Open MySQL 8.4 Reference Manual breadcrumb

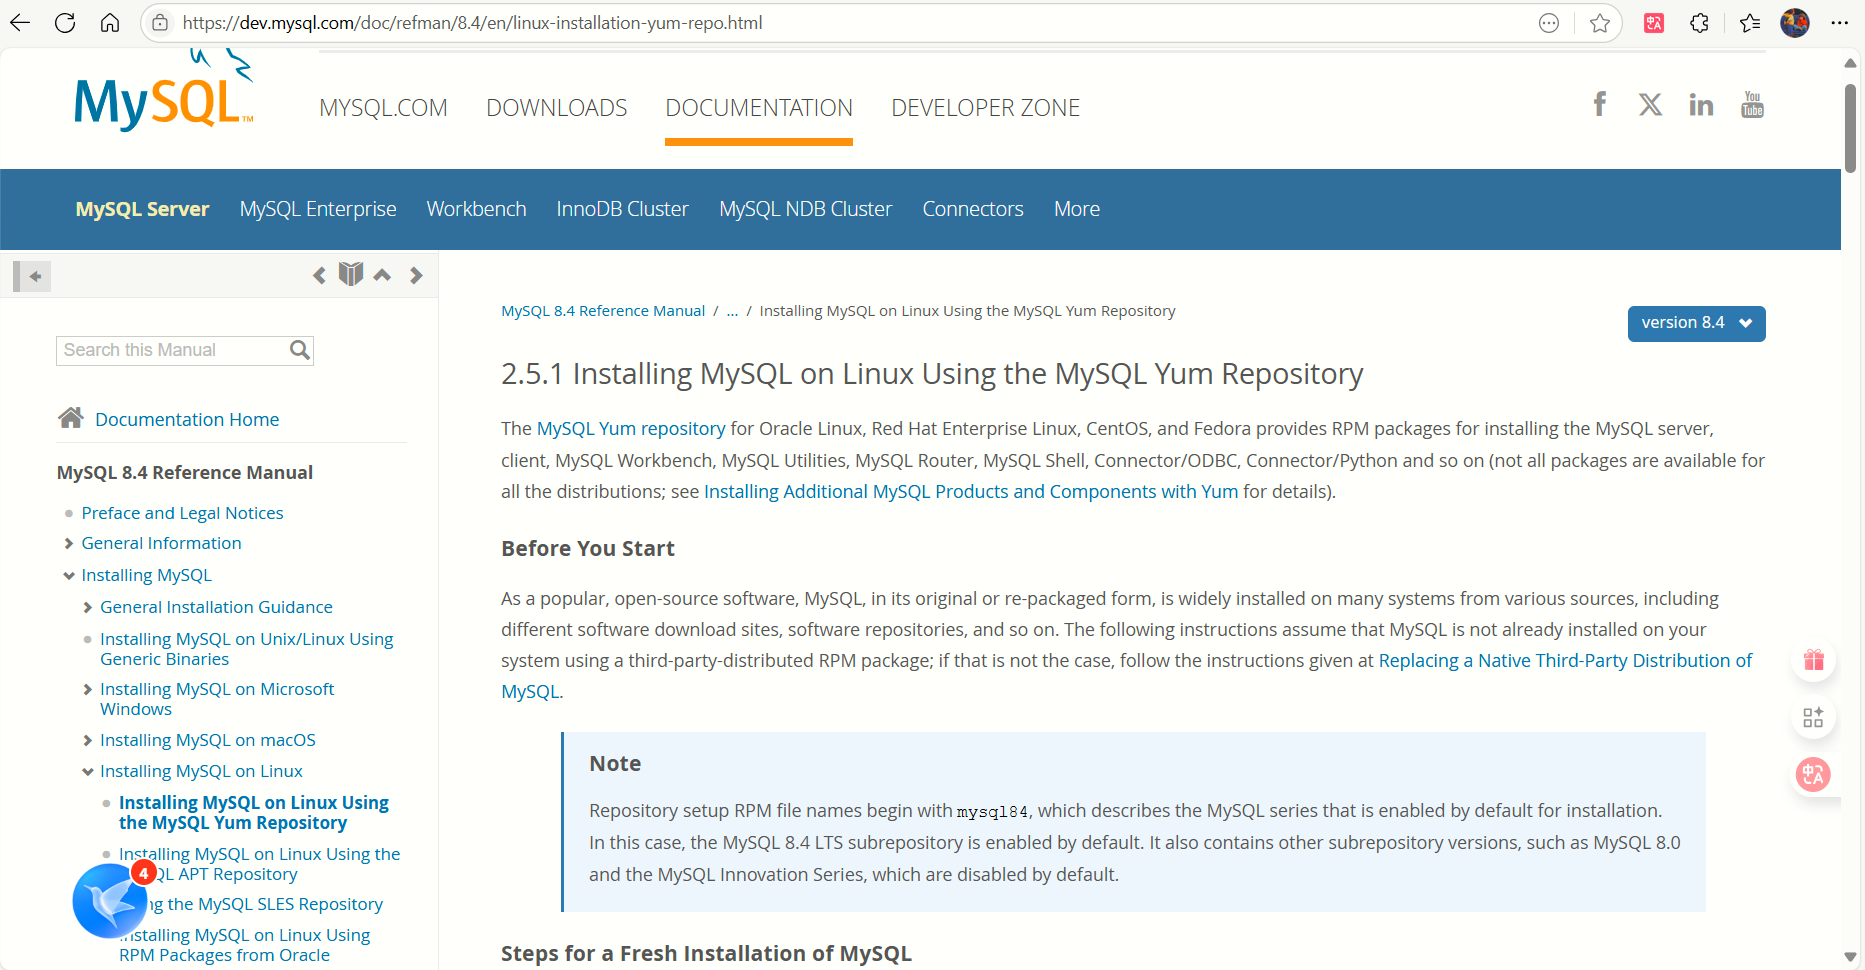(x=603, y=311)
